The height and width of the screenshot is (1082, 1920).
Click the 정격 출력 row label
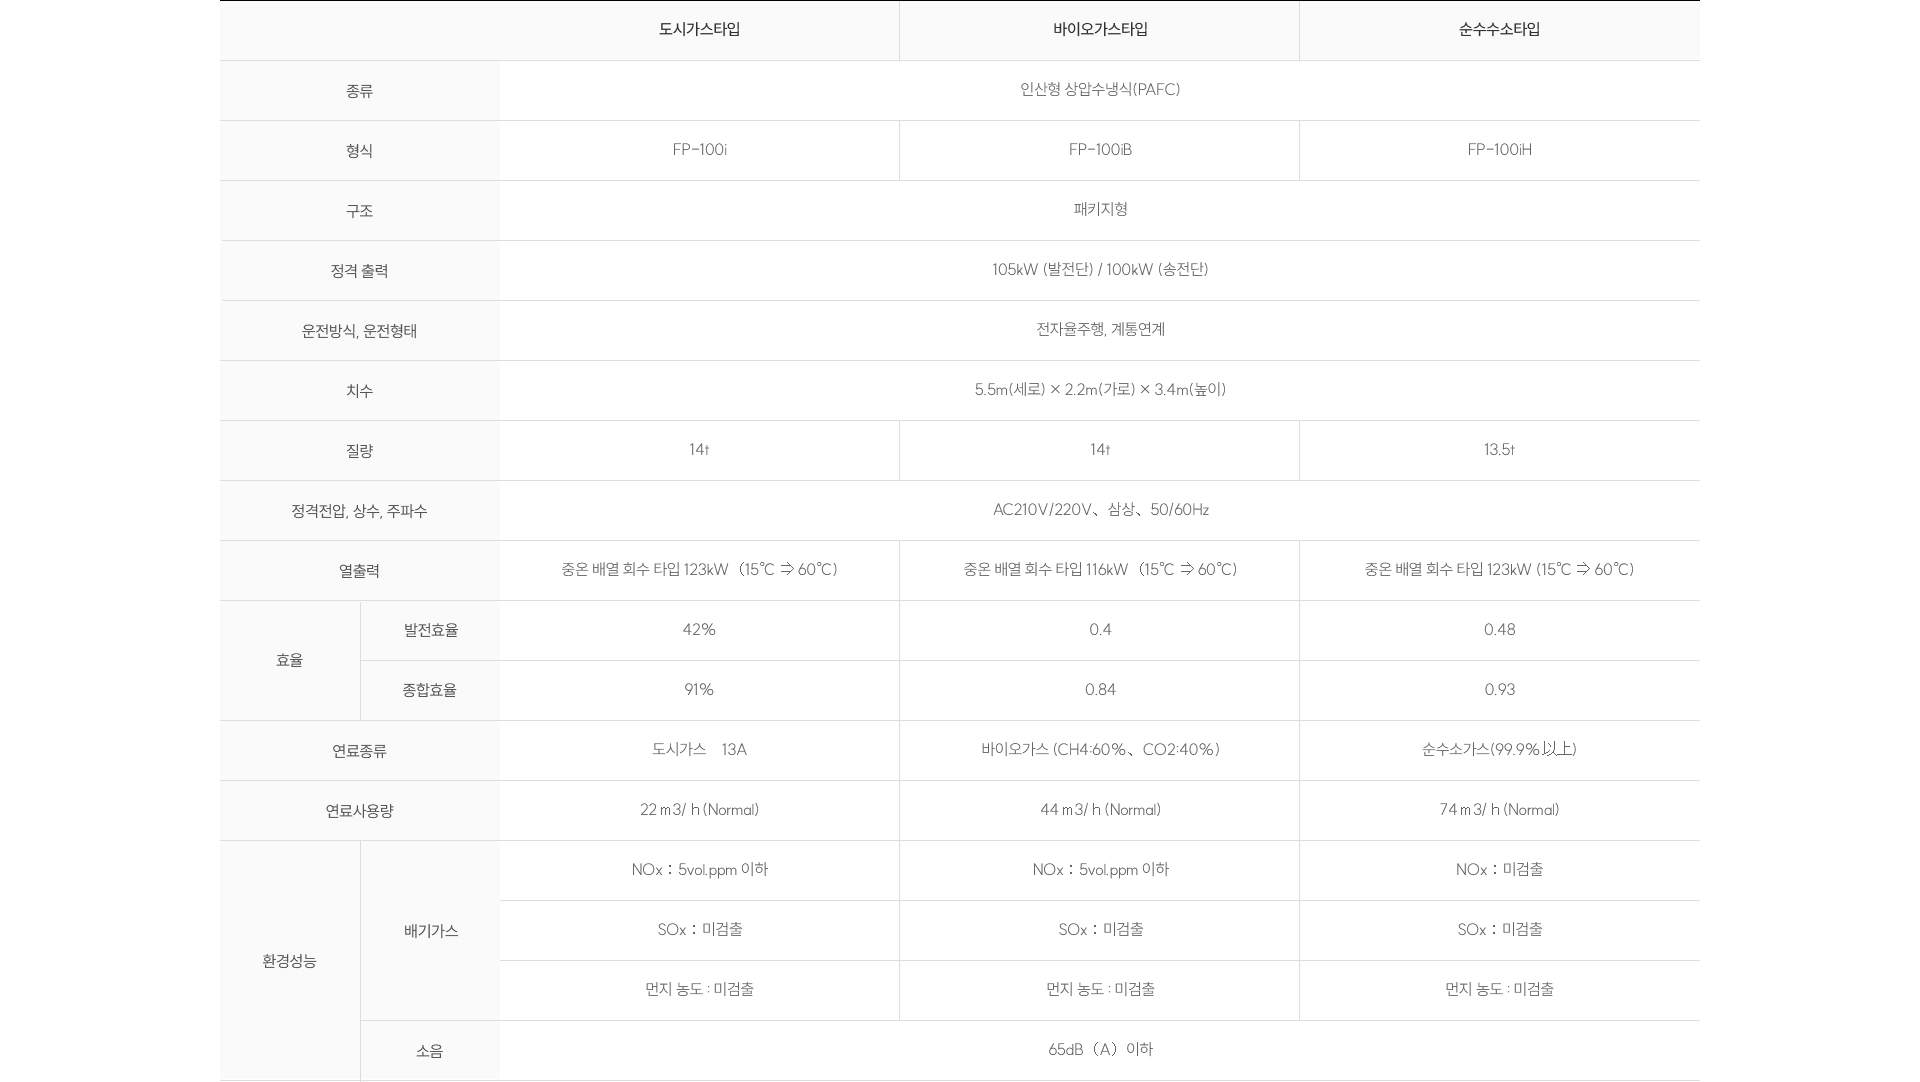click(x=359, y=271)
